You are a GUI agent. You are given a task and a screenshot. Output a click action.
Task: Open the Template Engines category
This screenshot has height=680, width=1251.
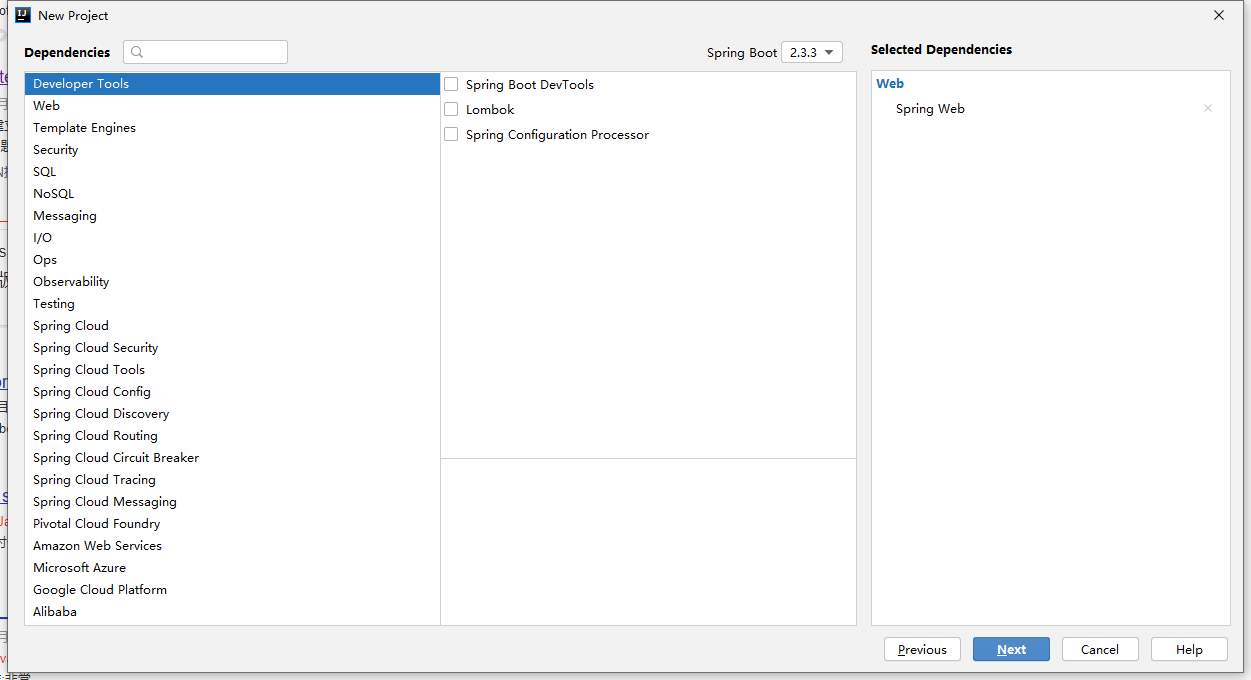coord(84,128)
